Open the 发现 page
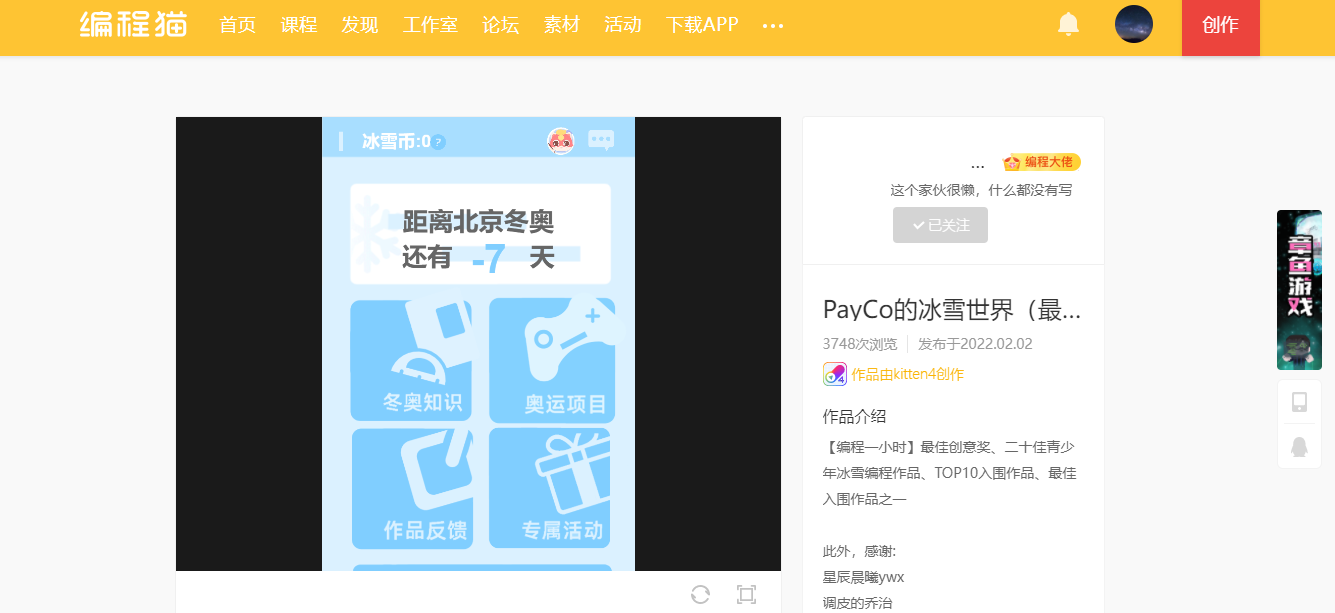This screenshot has width=1335, height=613. [360, 25]
